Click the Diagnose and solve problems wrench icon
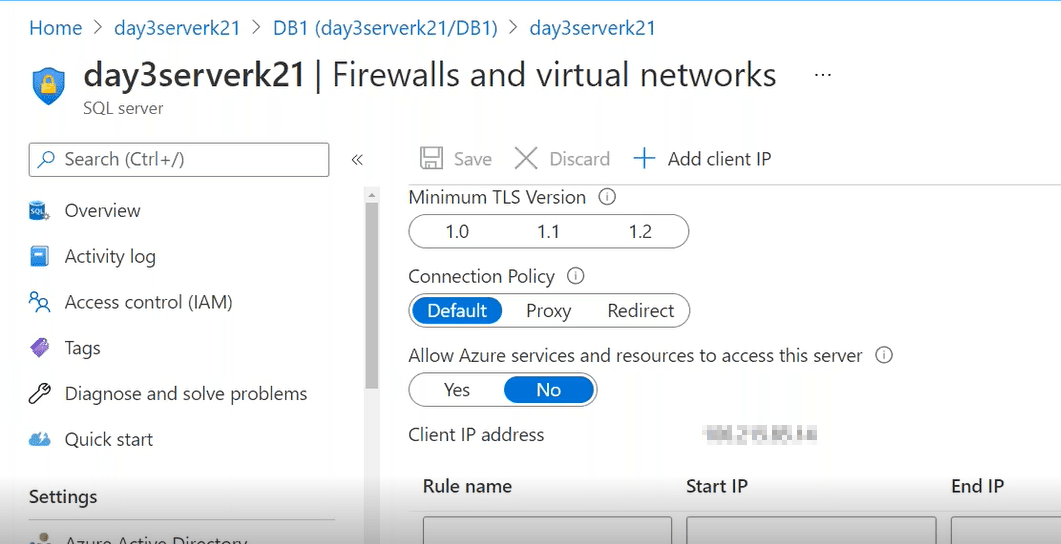The image size is (1061, 544). (39, 394)
